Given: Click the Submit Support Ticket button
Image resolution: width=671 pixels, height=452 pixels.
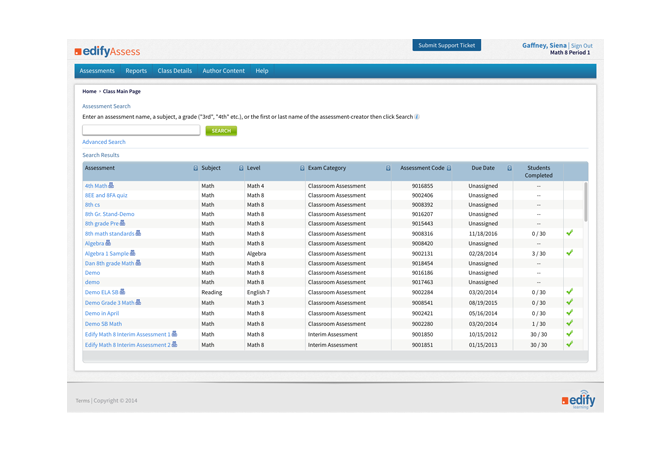Looking at the screenshot, I should tap(448, 45).
